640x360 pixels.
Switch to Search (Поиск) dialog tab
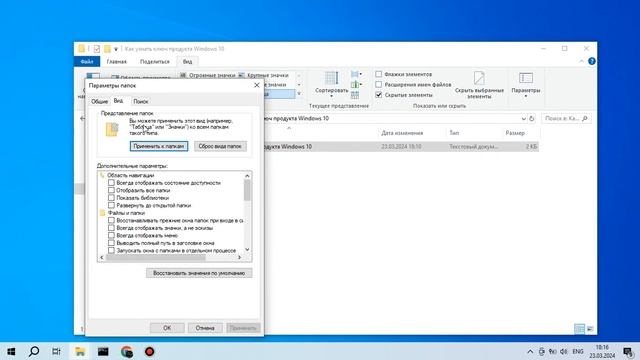(x=140, y=102)
